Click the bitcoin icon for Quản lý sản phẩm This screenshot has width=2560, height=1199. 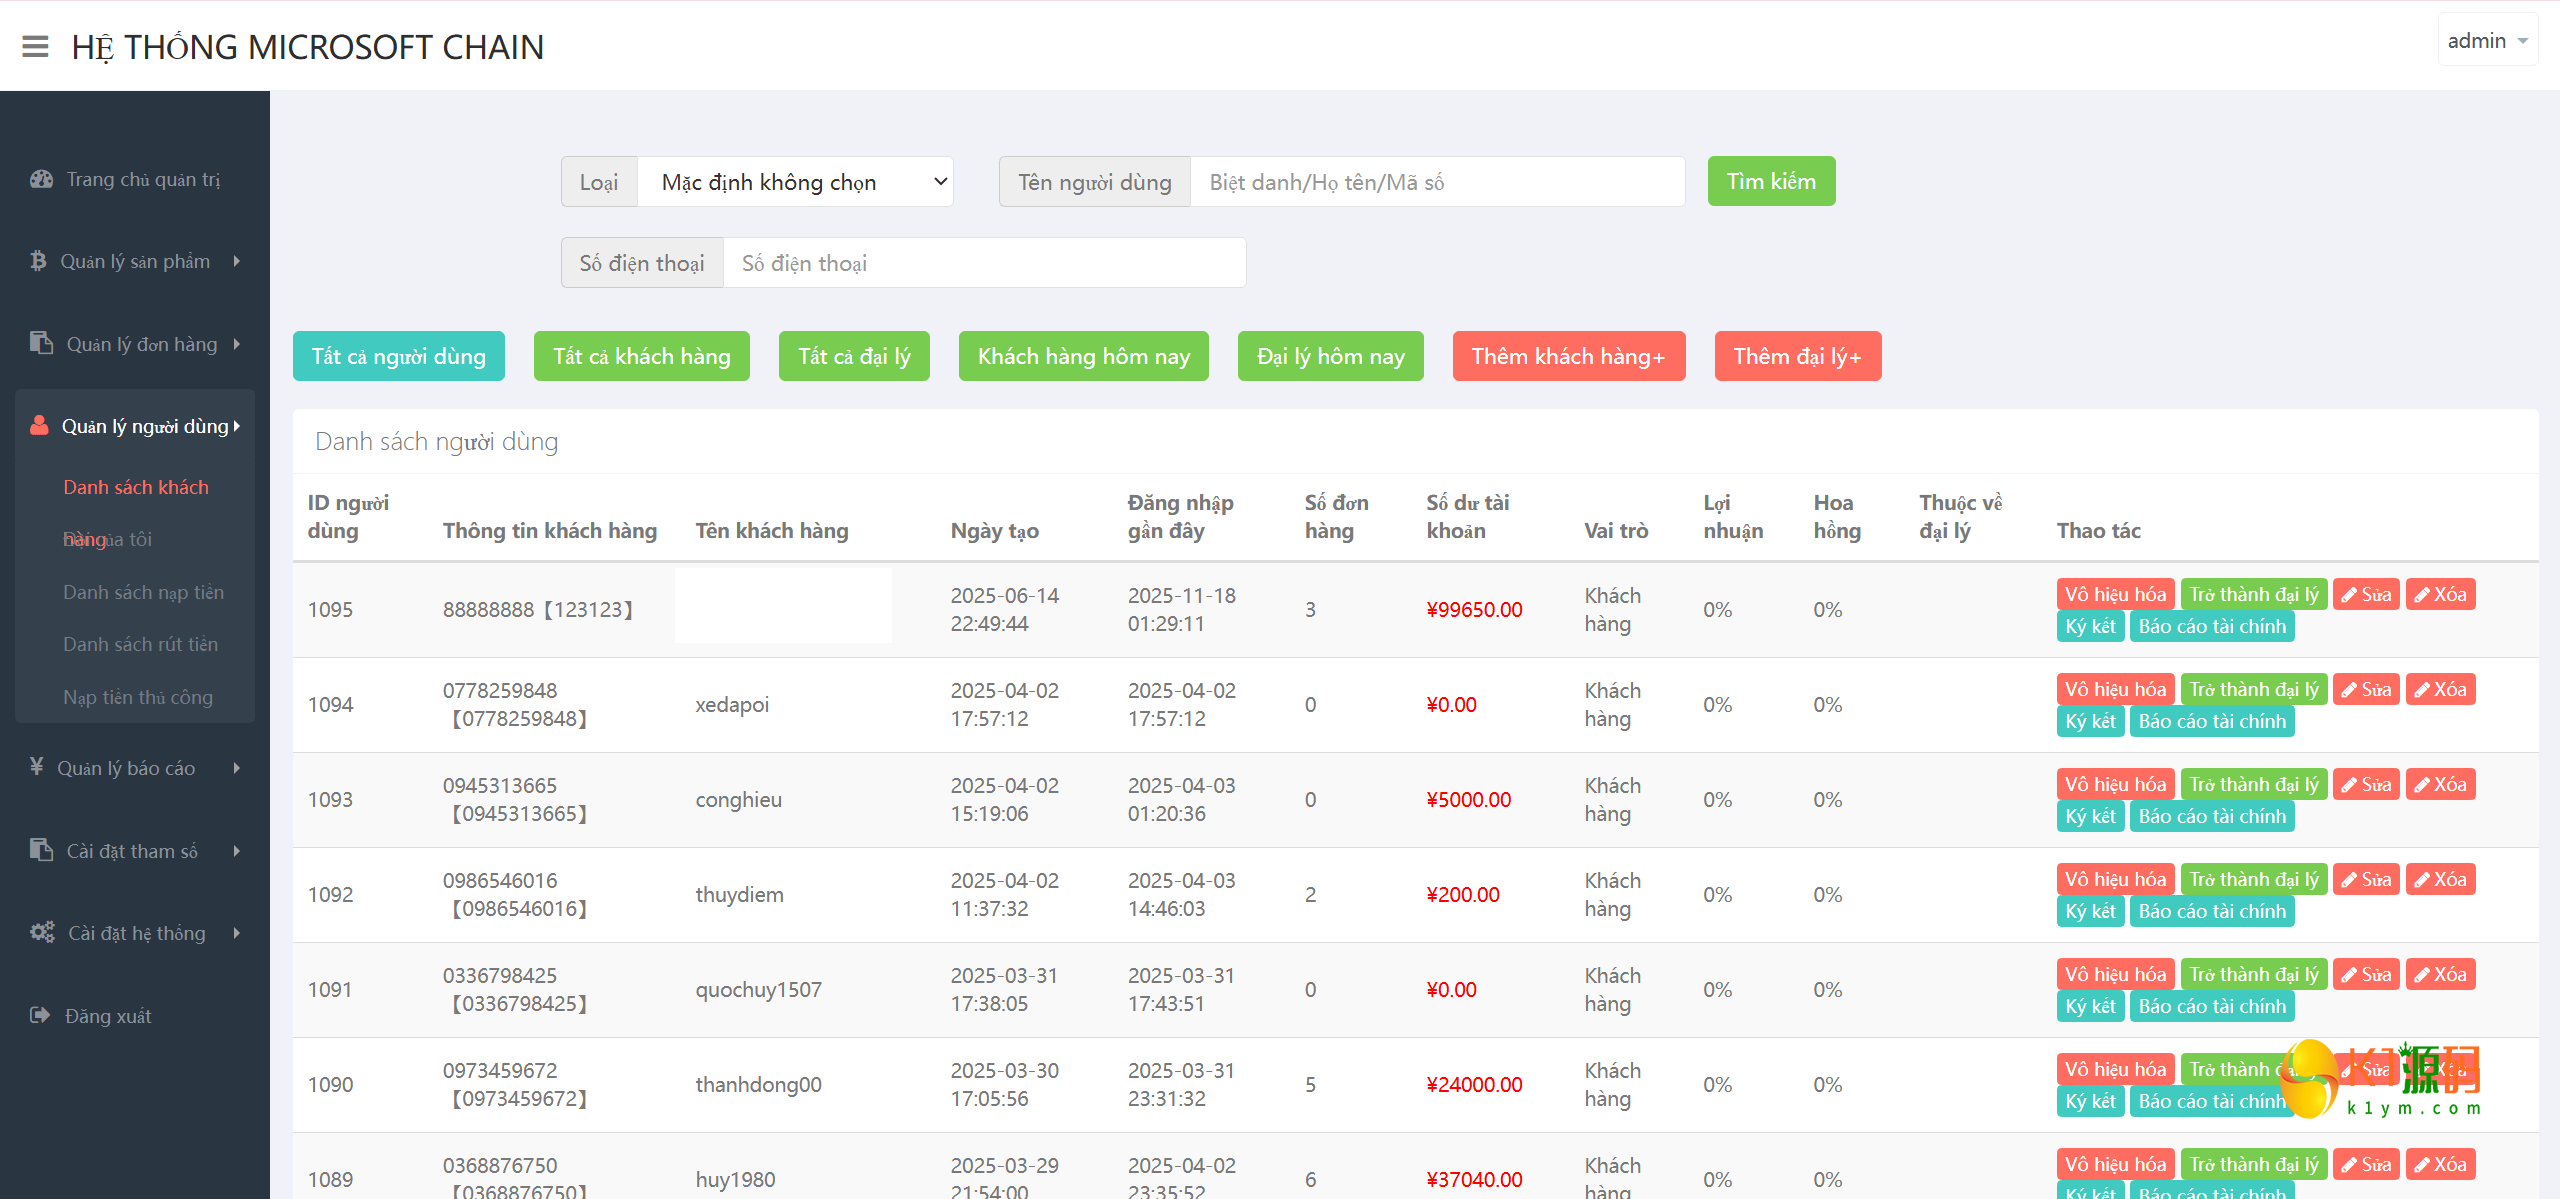pos(38,261)
